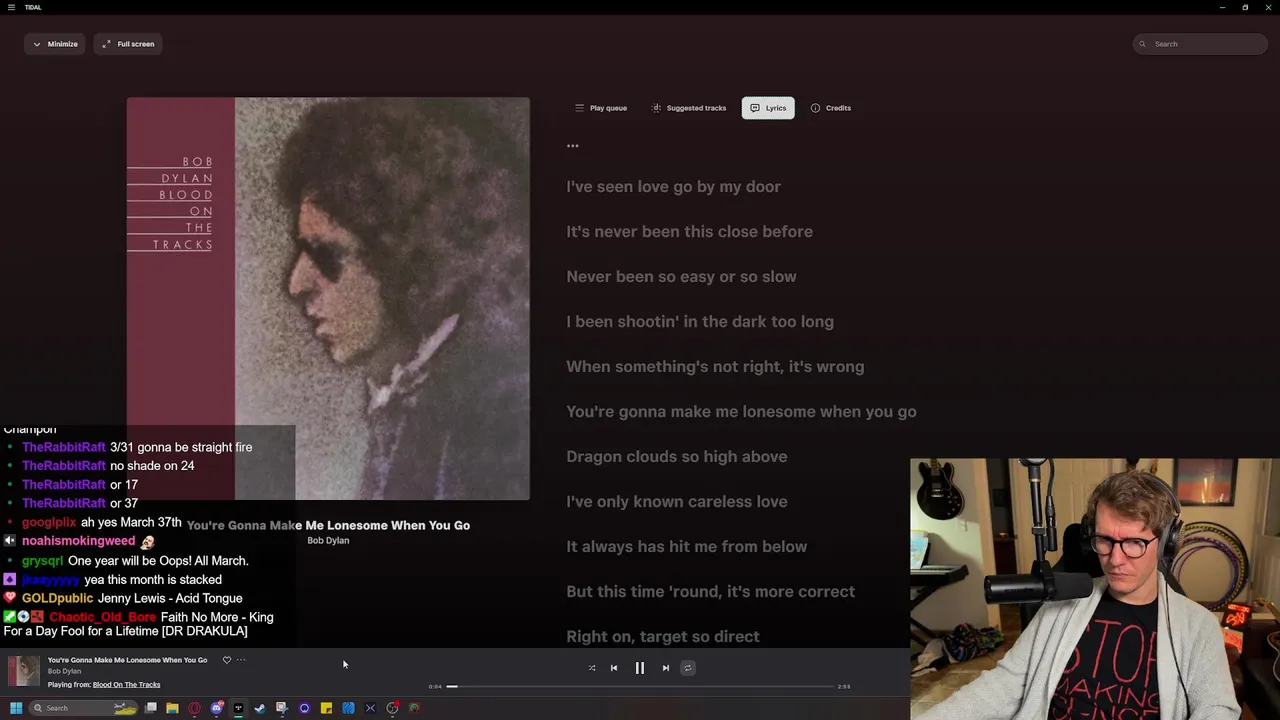This screenshot has width=1280, height=720.
Task: Jump to lyric "I've seen love go by my door"
Action: point(673,187)
